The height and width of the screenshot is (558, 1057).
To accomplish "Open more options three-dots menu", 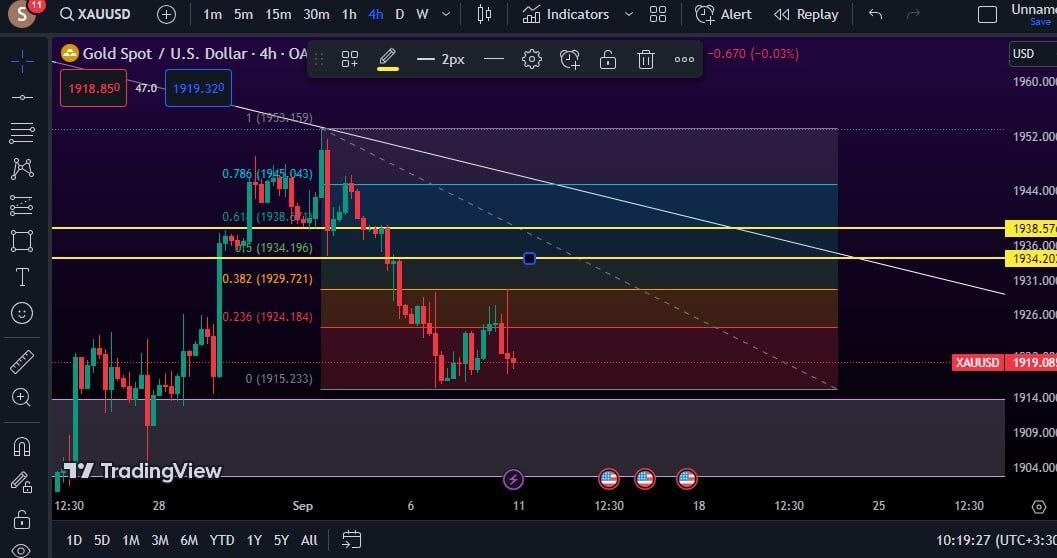I will pyautogui.click(x=684, y=59).
